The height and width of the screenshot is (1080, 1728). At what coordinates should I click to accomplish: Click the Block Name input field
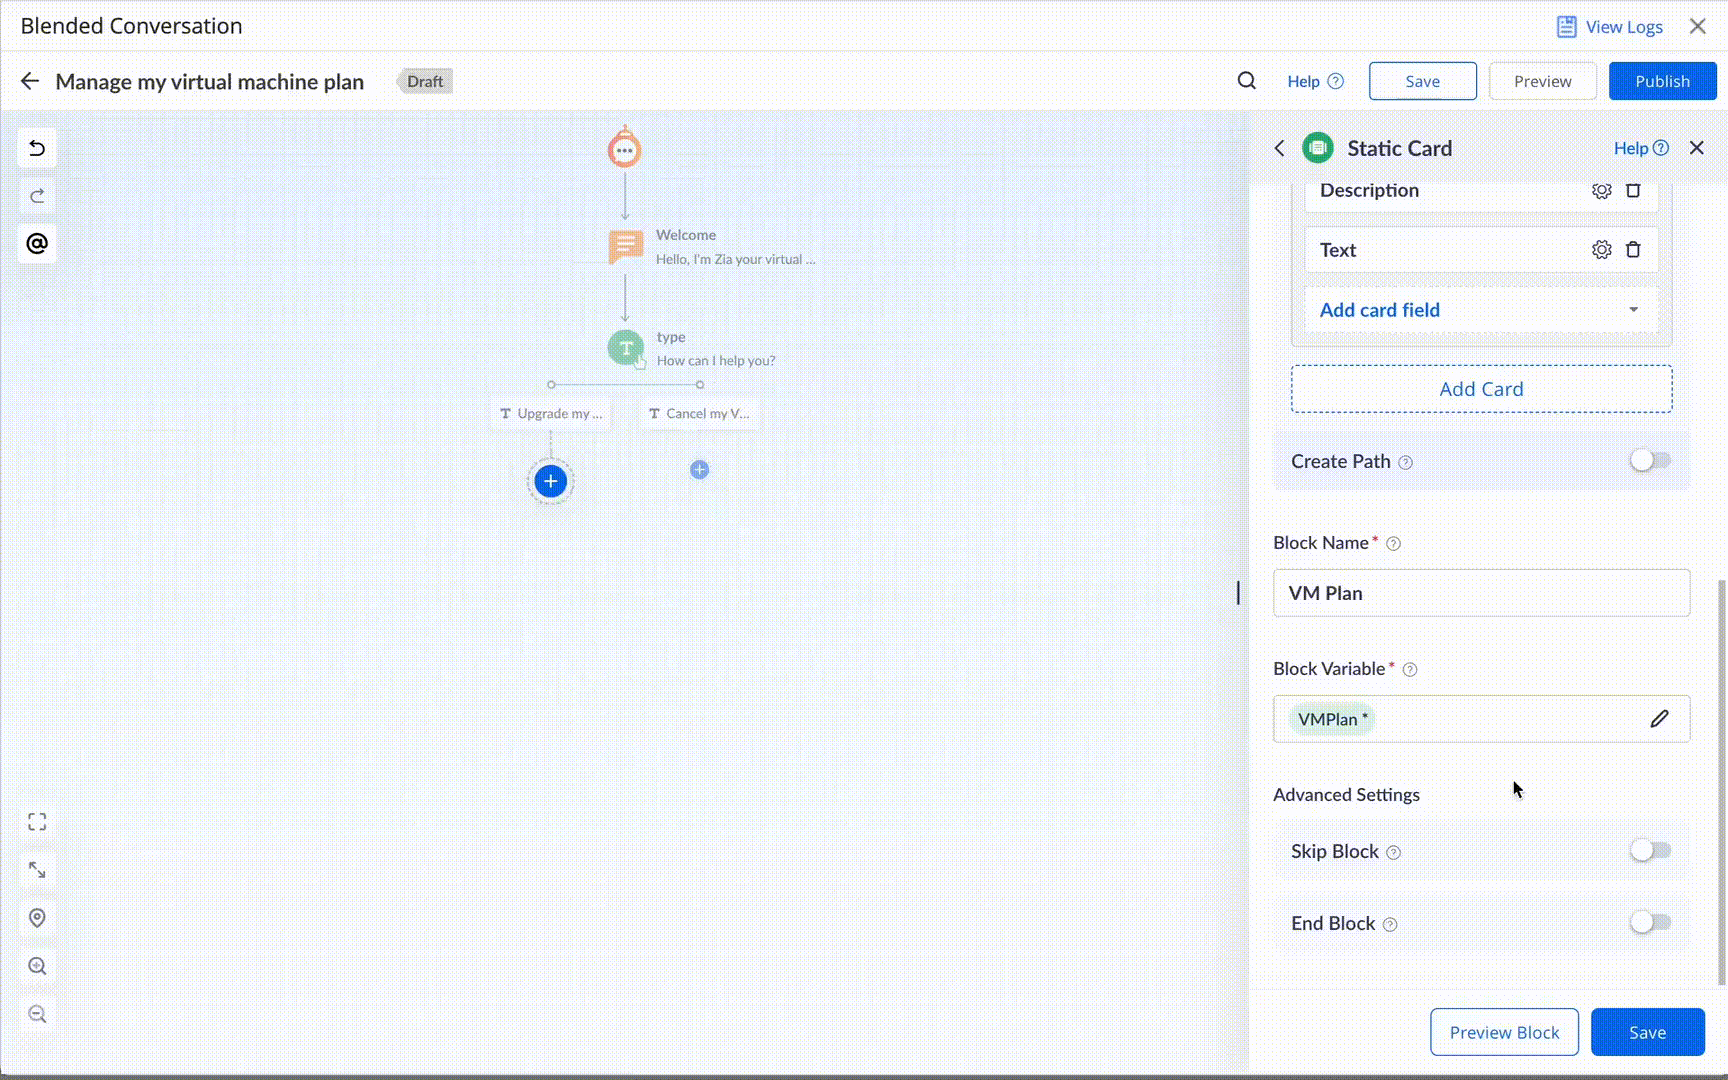tap(1481, 593)
